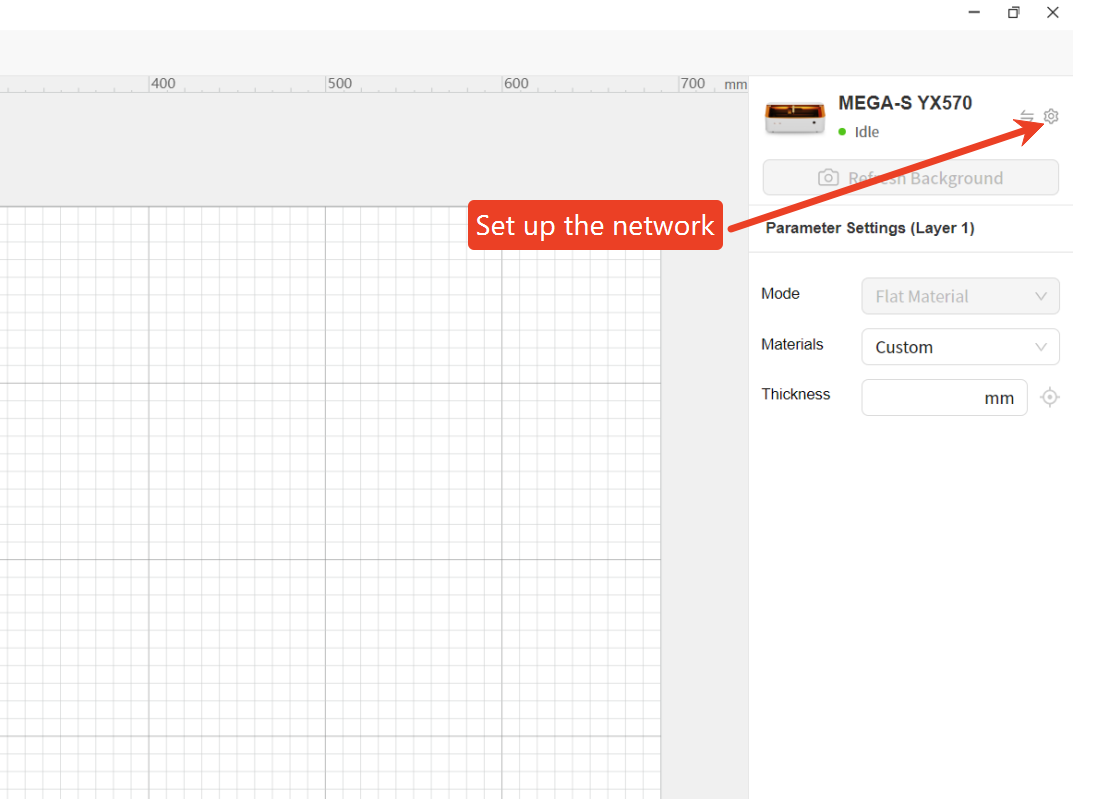This screenshot has width=1106, height=799.
Task: Click the mm unit label on ruler
Action: click(x=735, y=85)
